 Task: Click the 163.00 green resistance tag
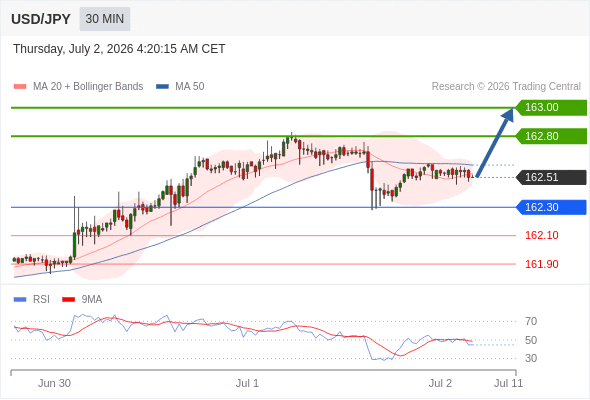tap(551, 107)
